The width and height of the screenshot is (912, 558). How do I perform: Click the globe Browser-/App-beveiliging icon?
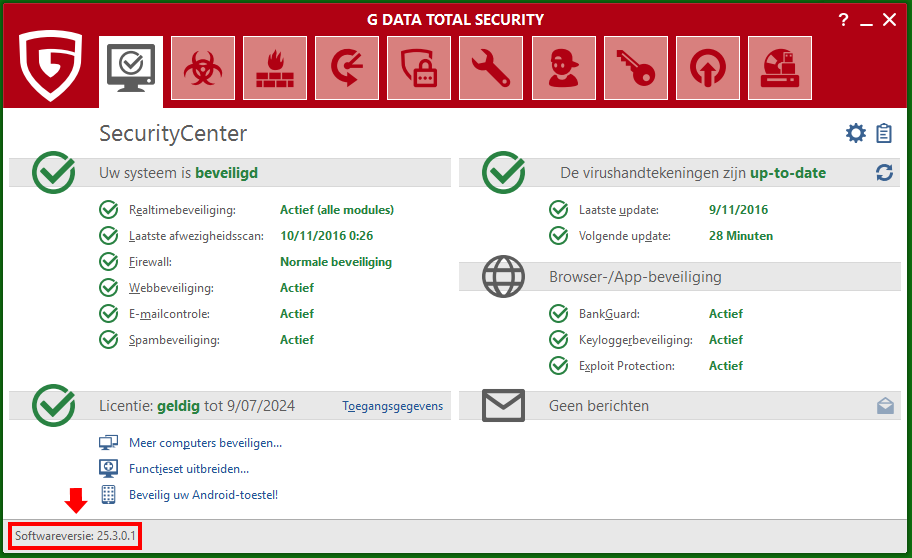coord(503,276)
